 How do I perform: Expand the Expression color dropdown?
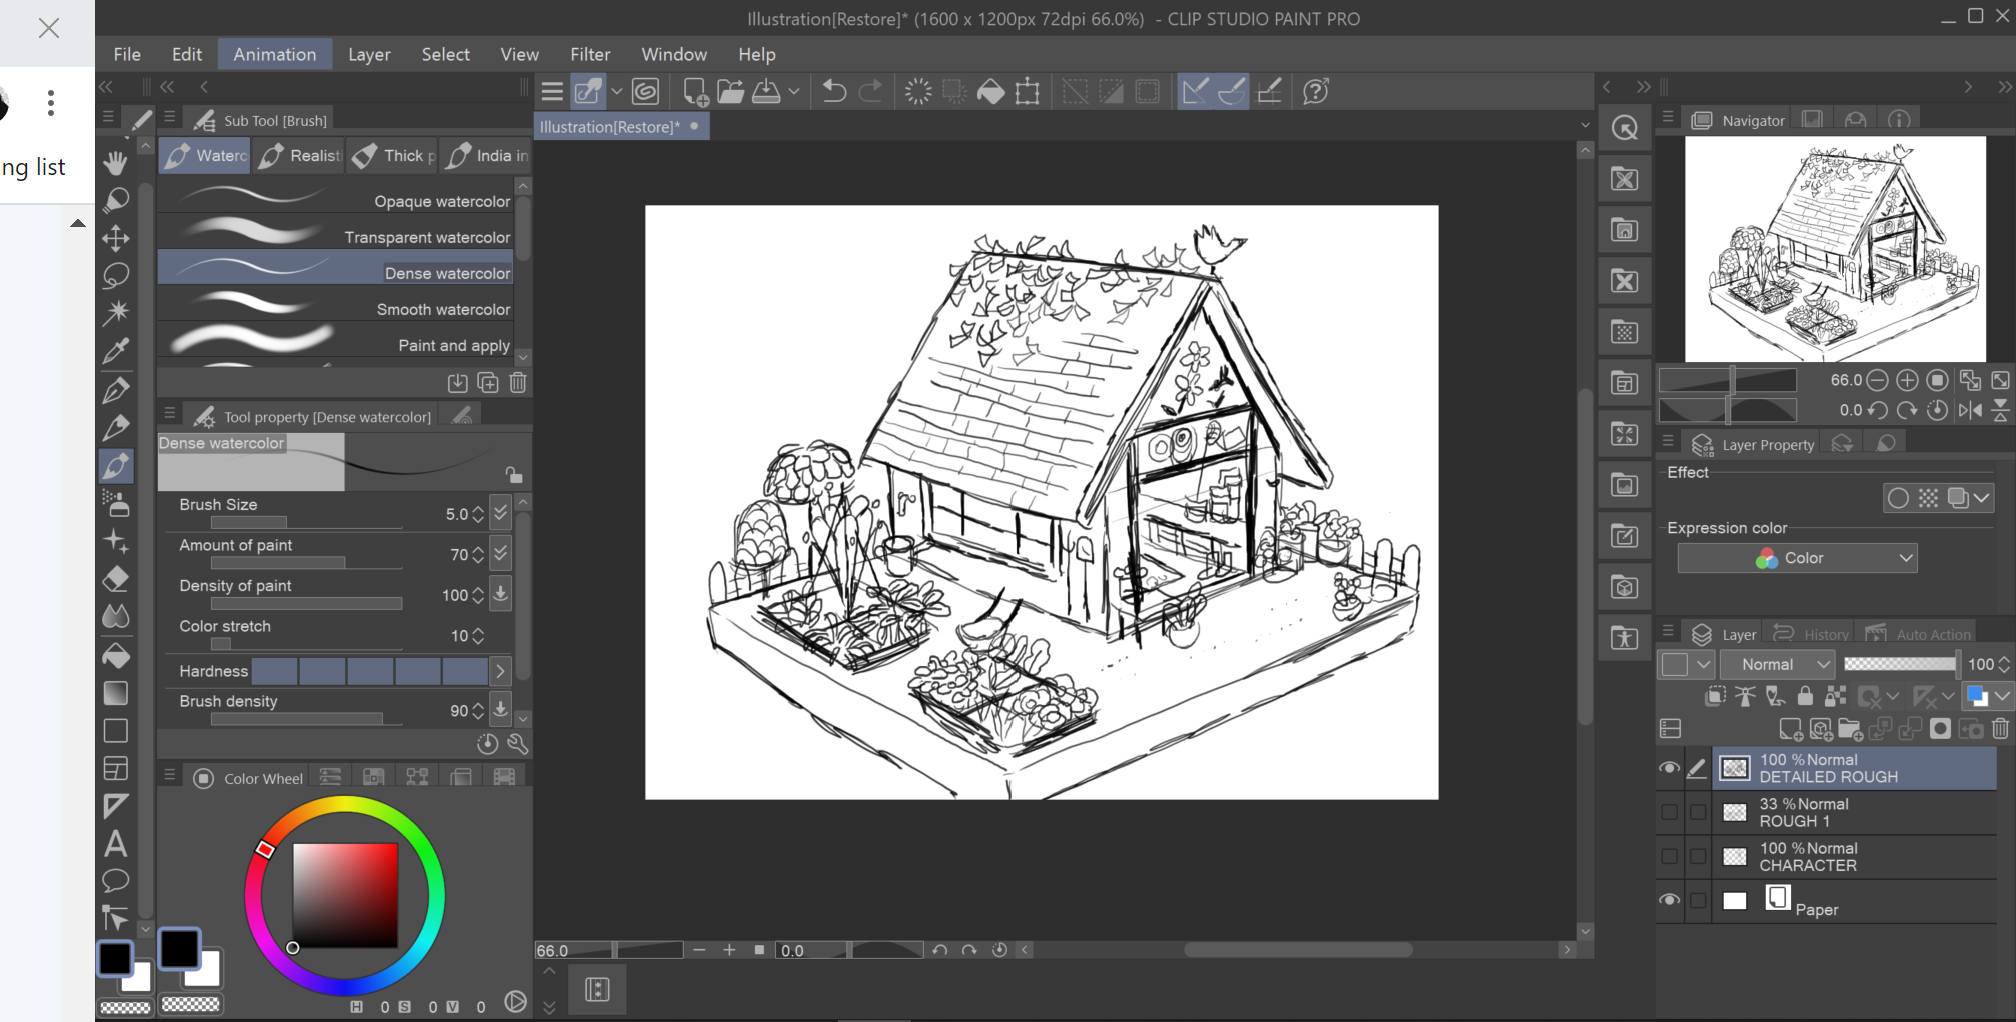[1797, 558]
